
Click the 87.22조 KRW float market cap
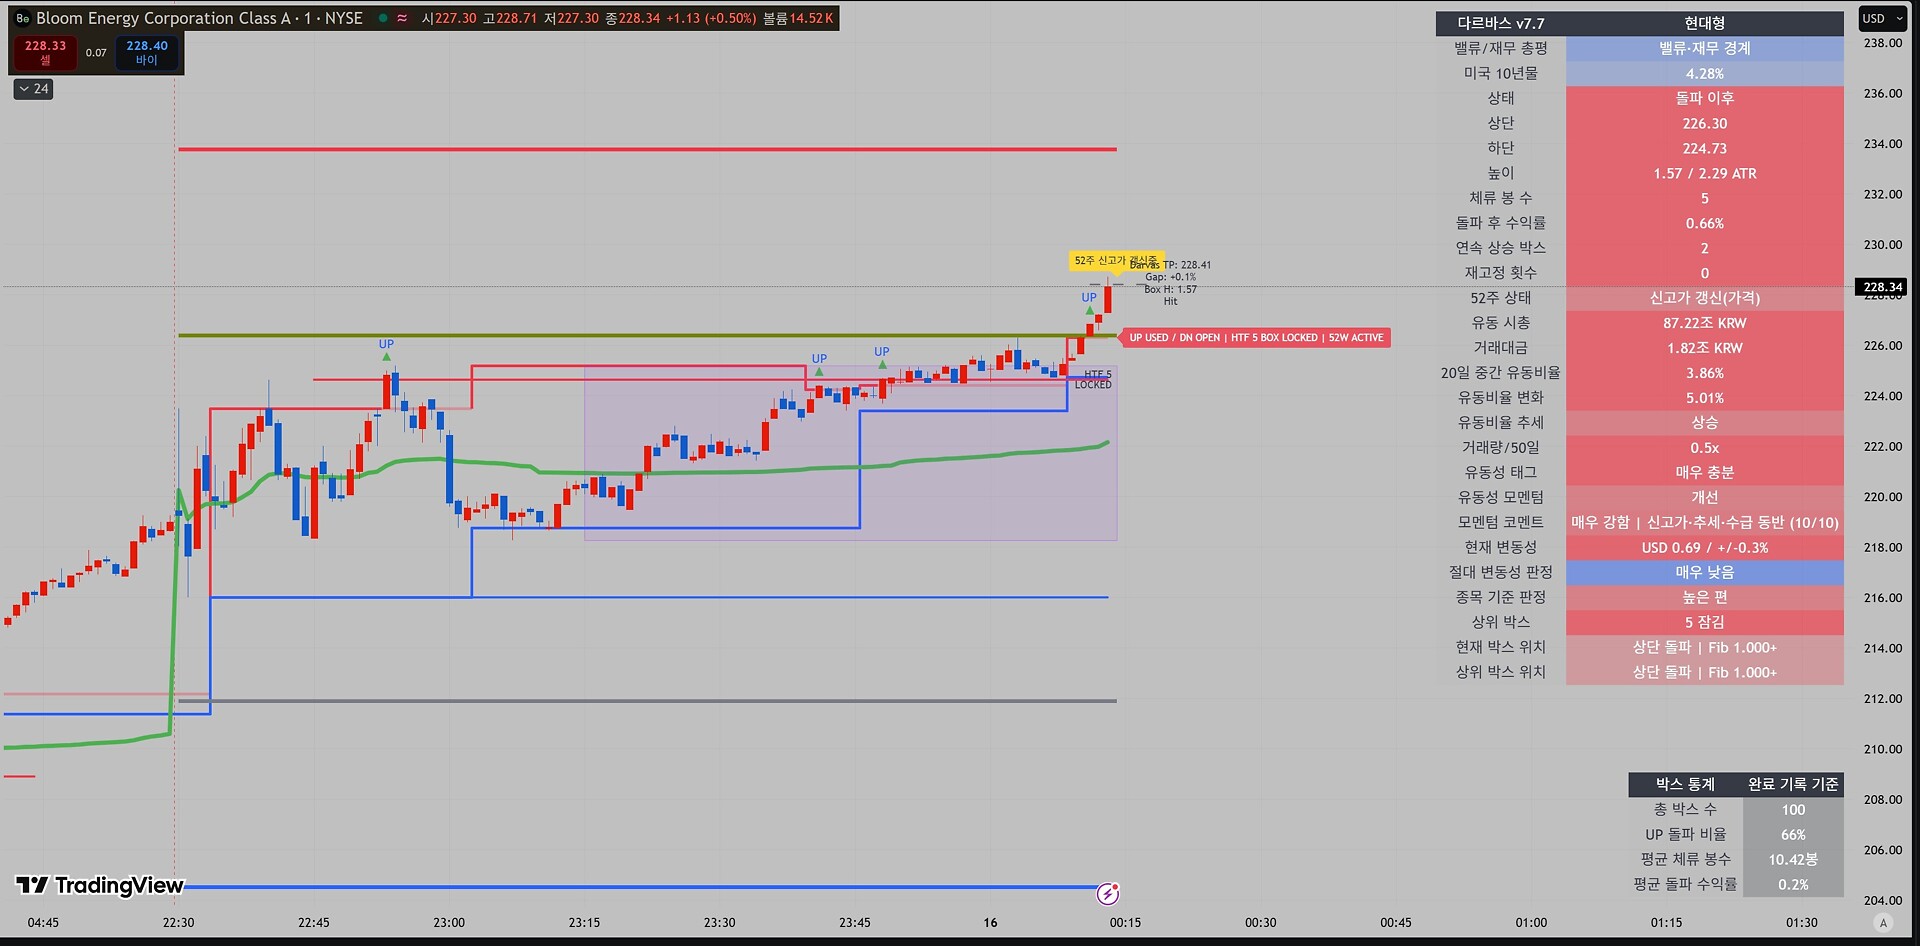pyautogui.click(x=1704, y=323)
